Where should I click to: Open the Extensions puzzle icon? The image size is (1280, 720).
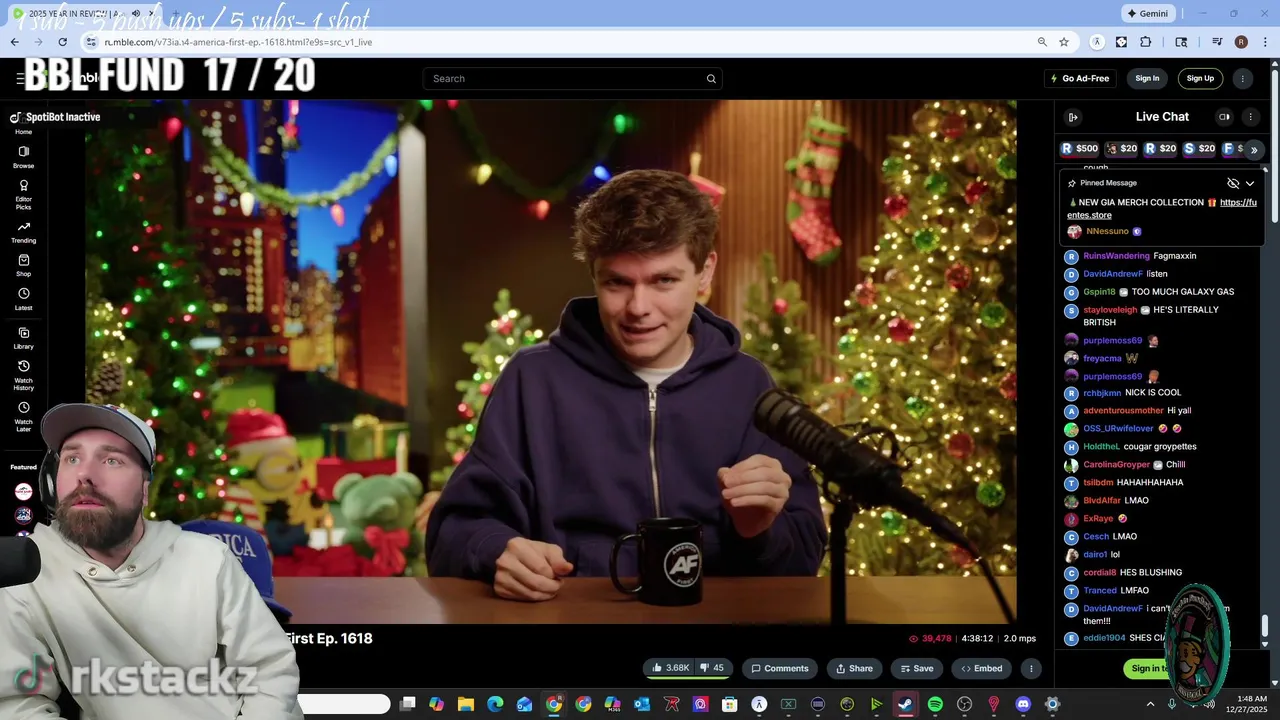1146,42
